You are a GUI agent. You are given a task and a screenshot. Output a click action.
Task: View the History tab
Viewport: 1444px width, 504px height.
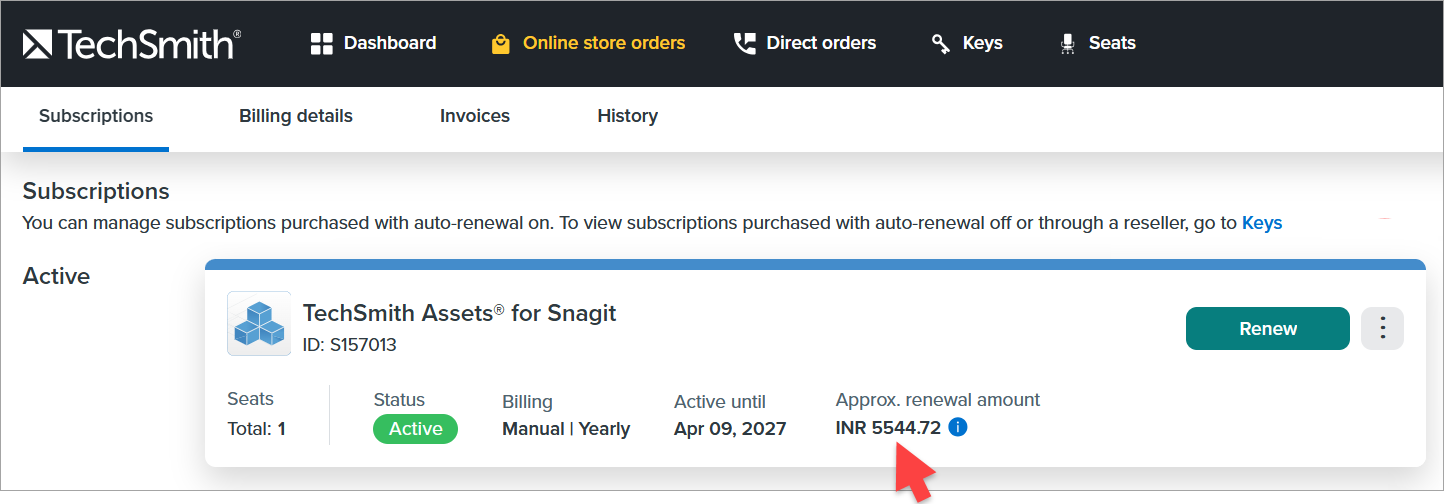point(627,116)
